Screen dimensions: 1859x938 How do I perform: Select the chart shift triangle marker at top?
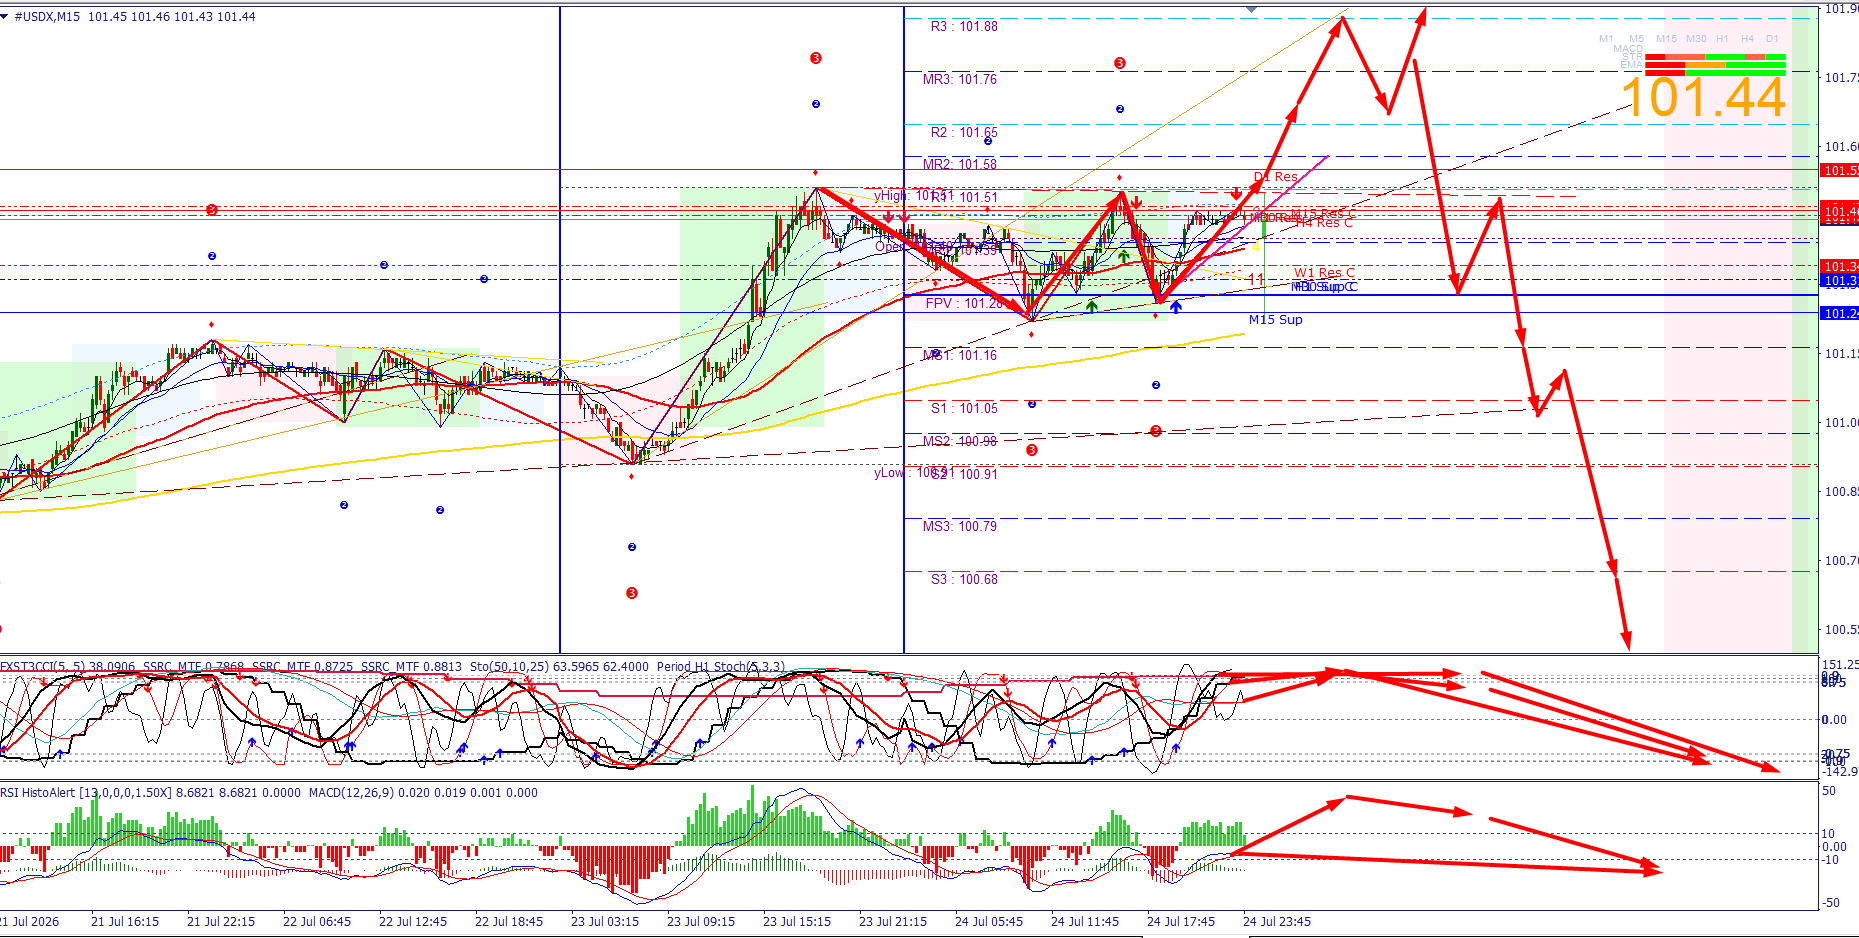(x=1251, y=9)
